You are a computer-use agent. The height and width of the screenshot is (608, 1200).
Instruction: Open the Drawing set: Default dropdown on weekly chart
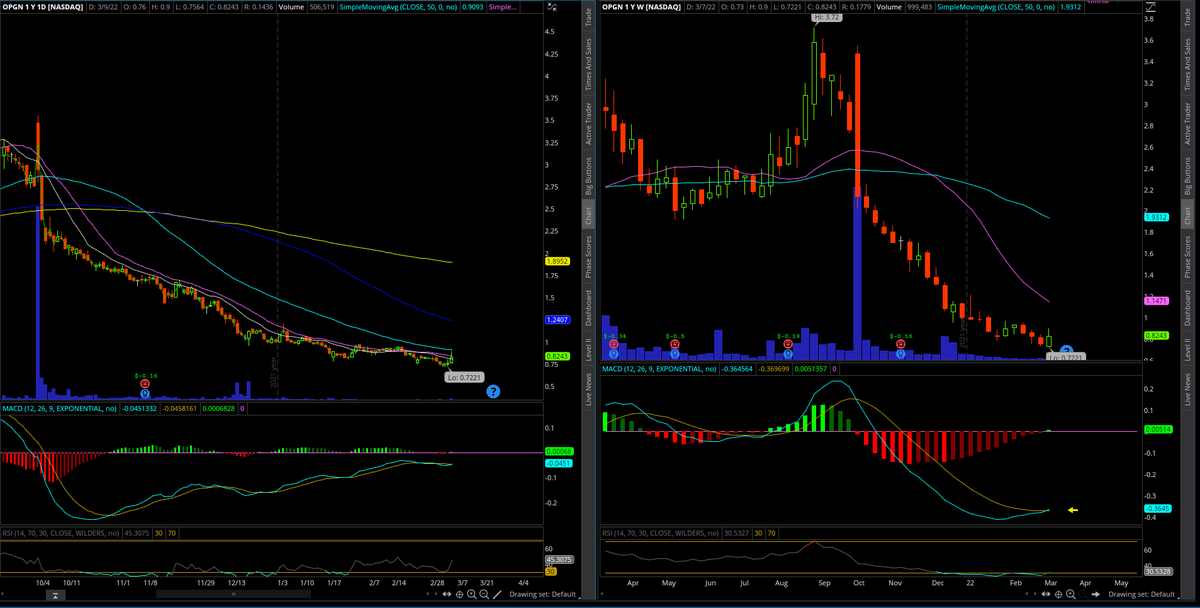tap(1142, 595)
